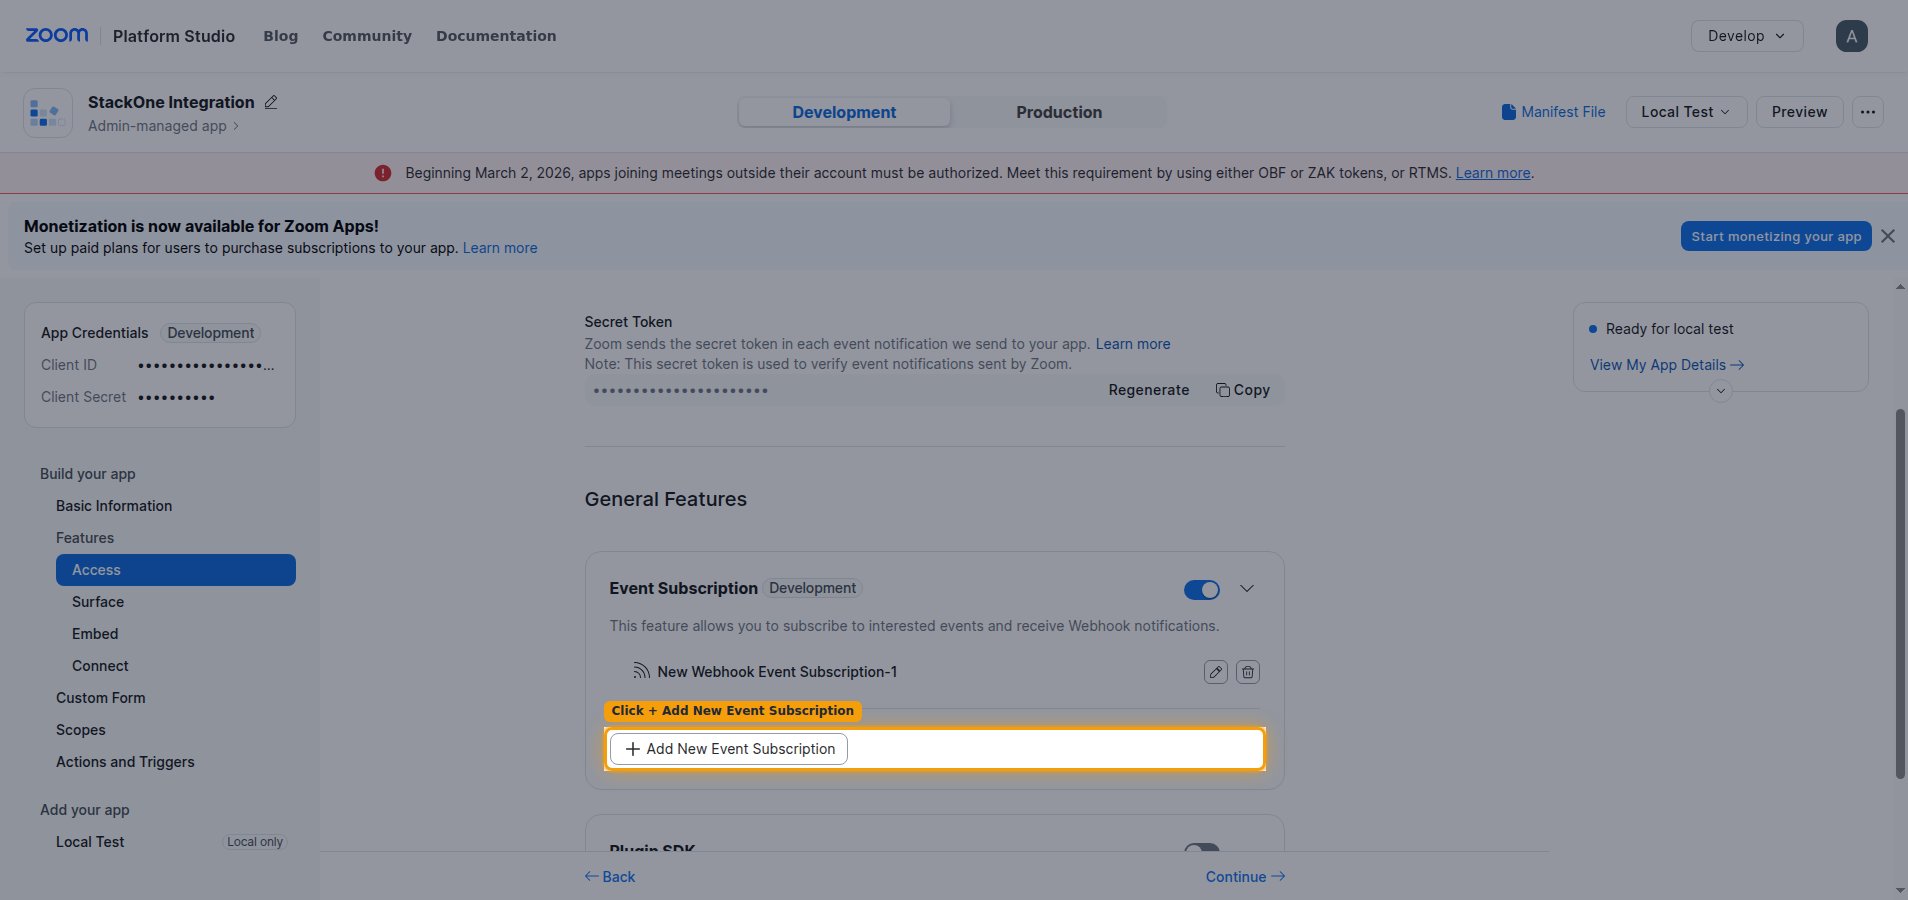Open the Local Test dropdown button
This screenshot has height=900, width=1908.
click(x=1686, y=112)
